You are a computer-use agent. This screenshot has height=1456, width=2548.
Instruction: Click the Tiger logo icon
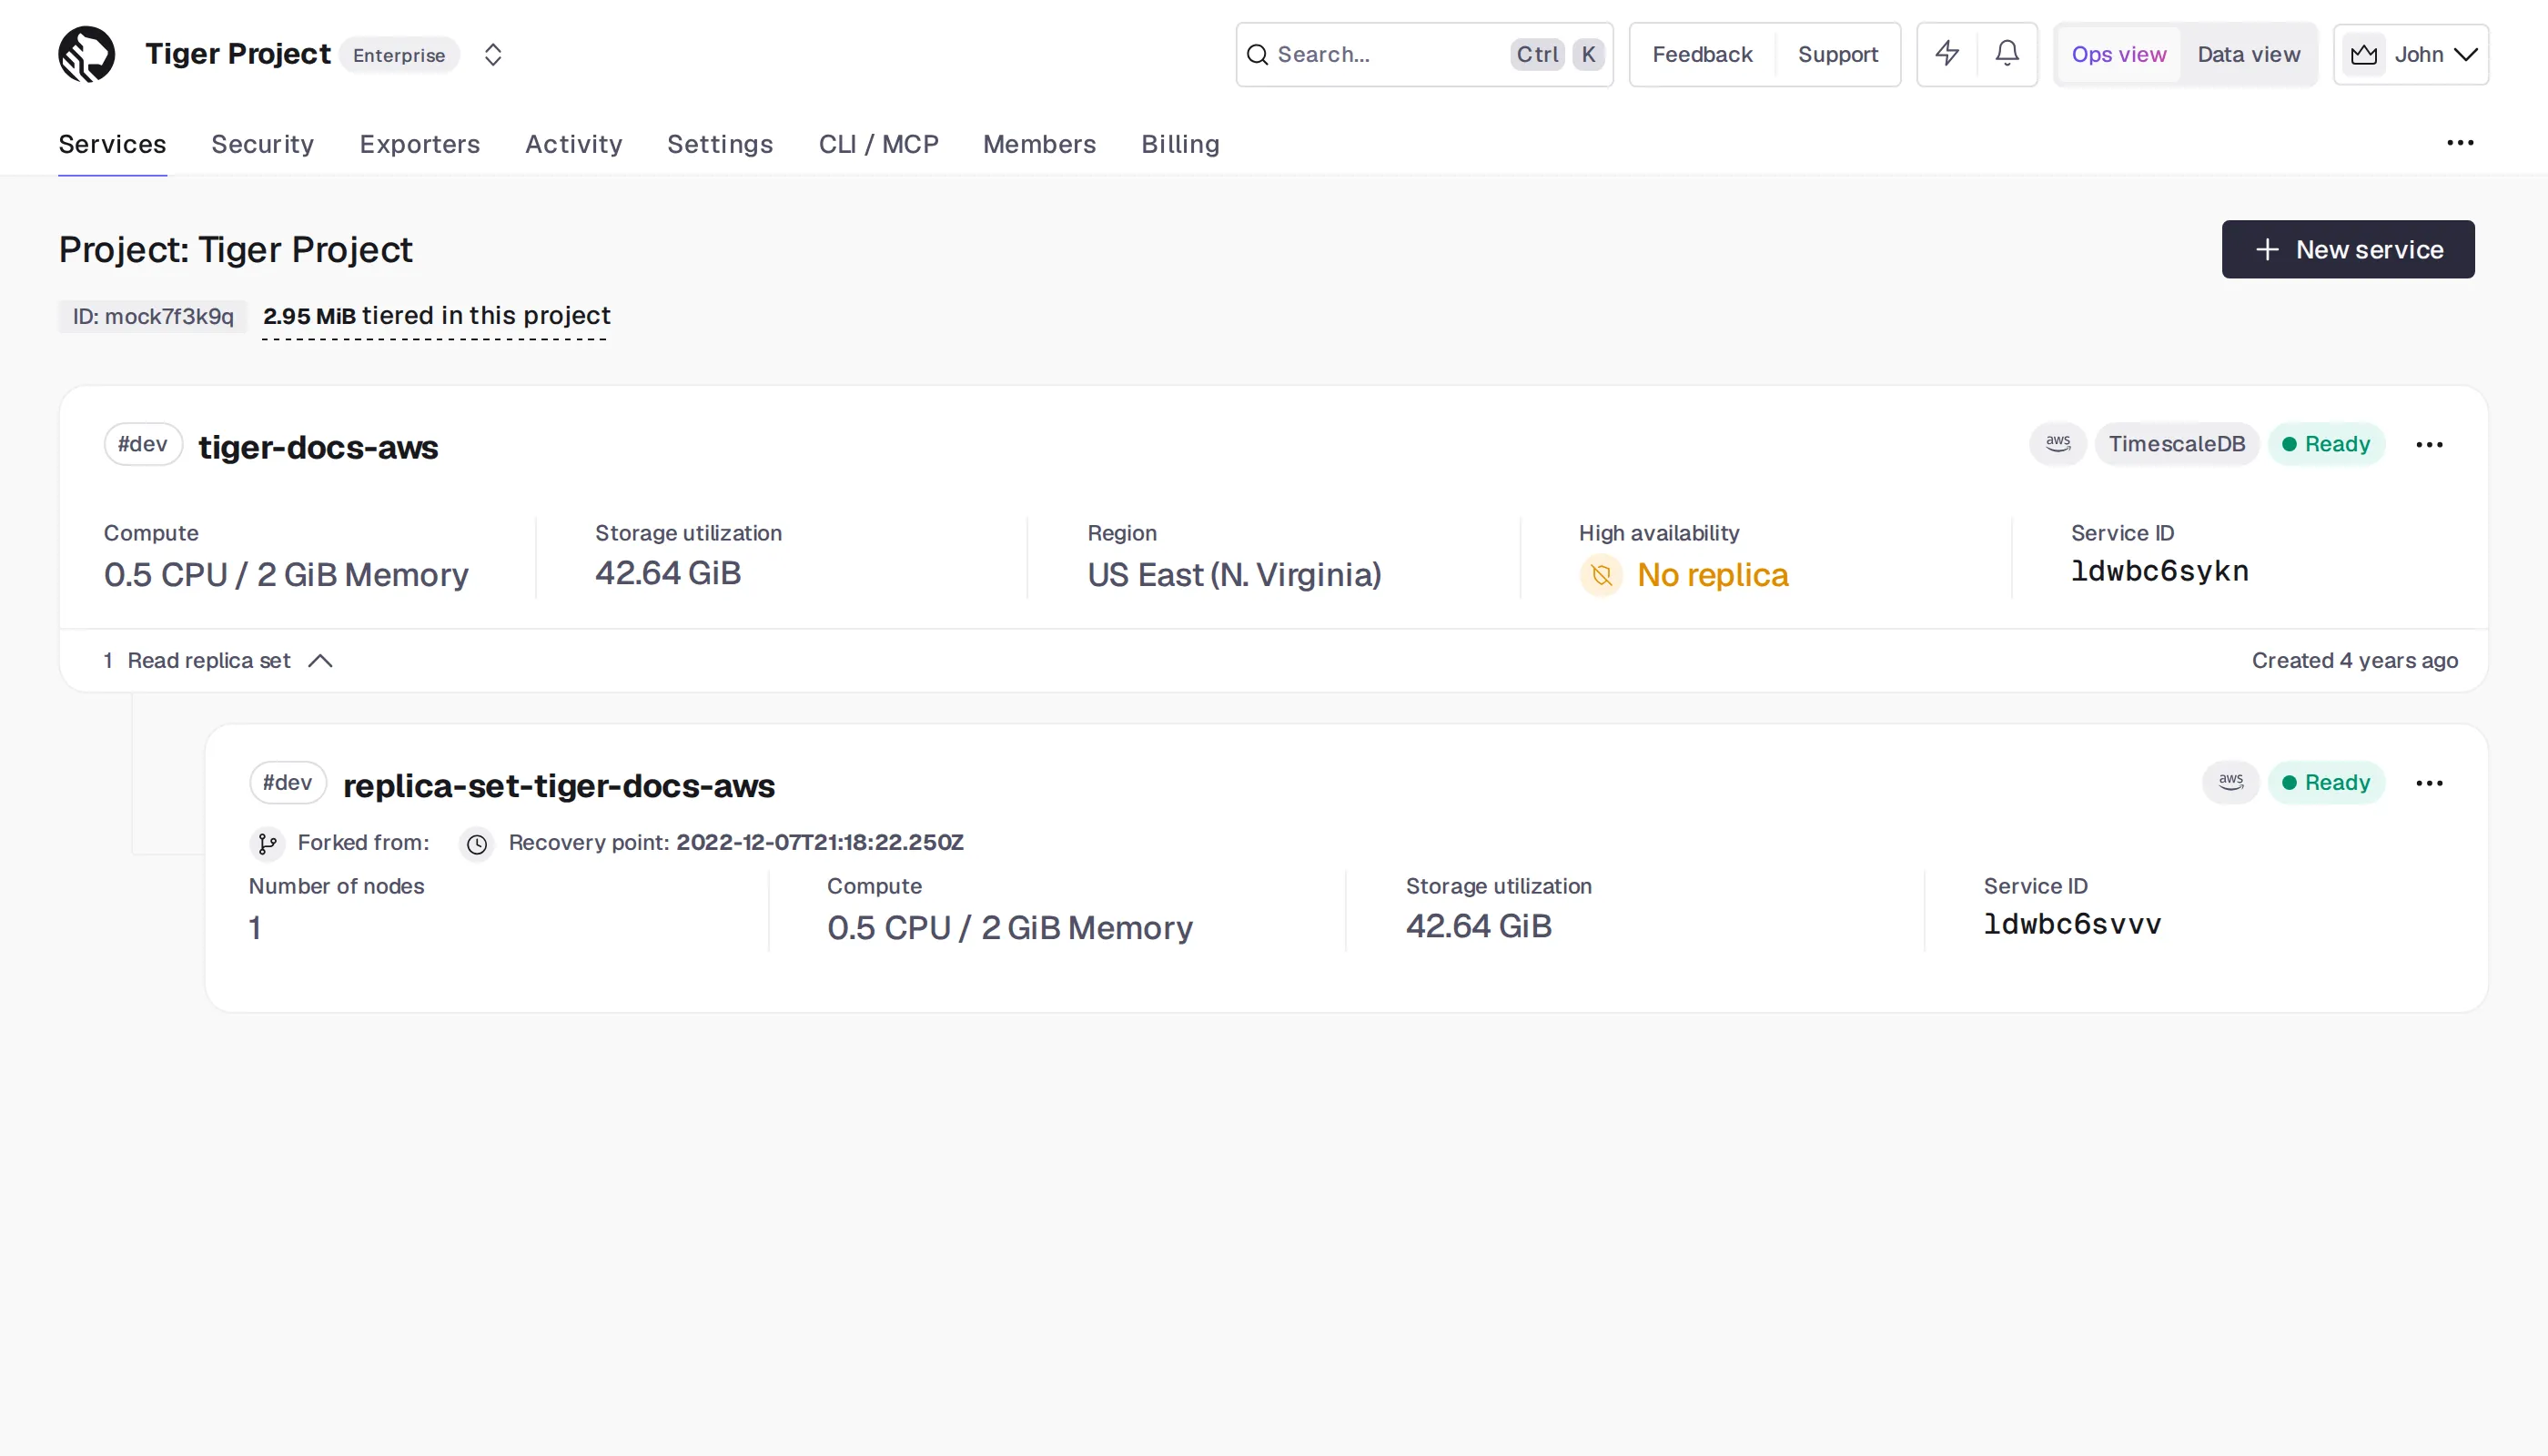(x=87, y=54)
